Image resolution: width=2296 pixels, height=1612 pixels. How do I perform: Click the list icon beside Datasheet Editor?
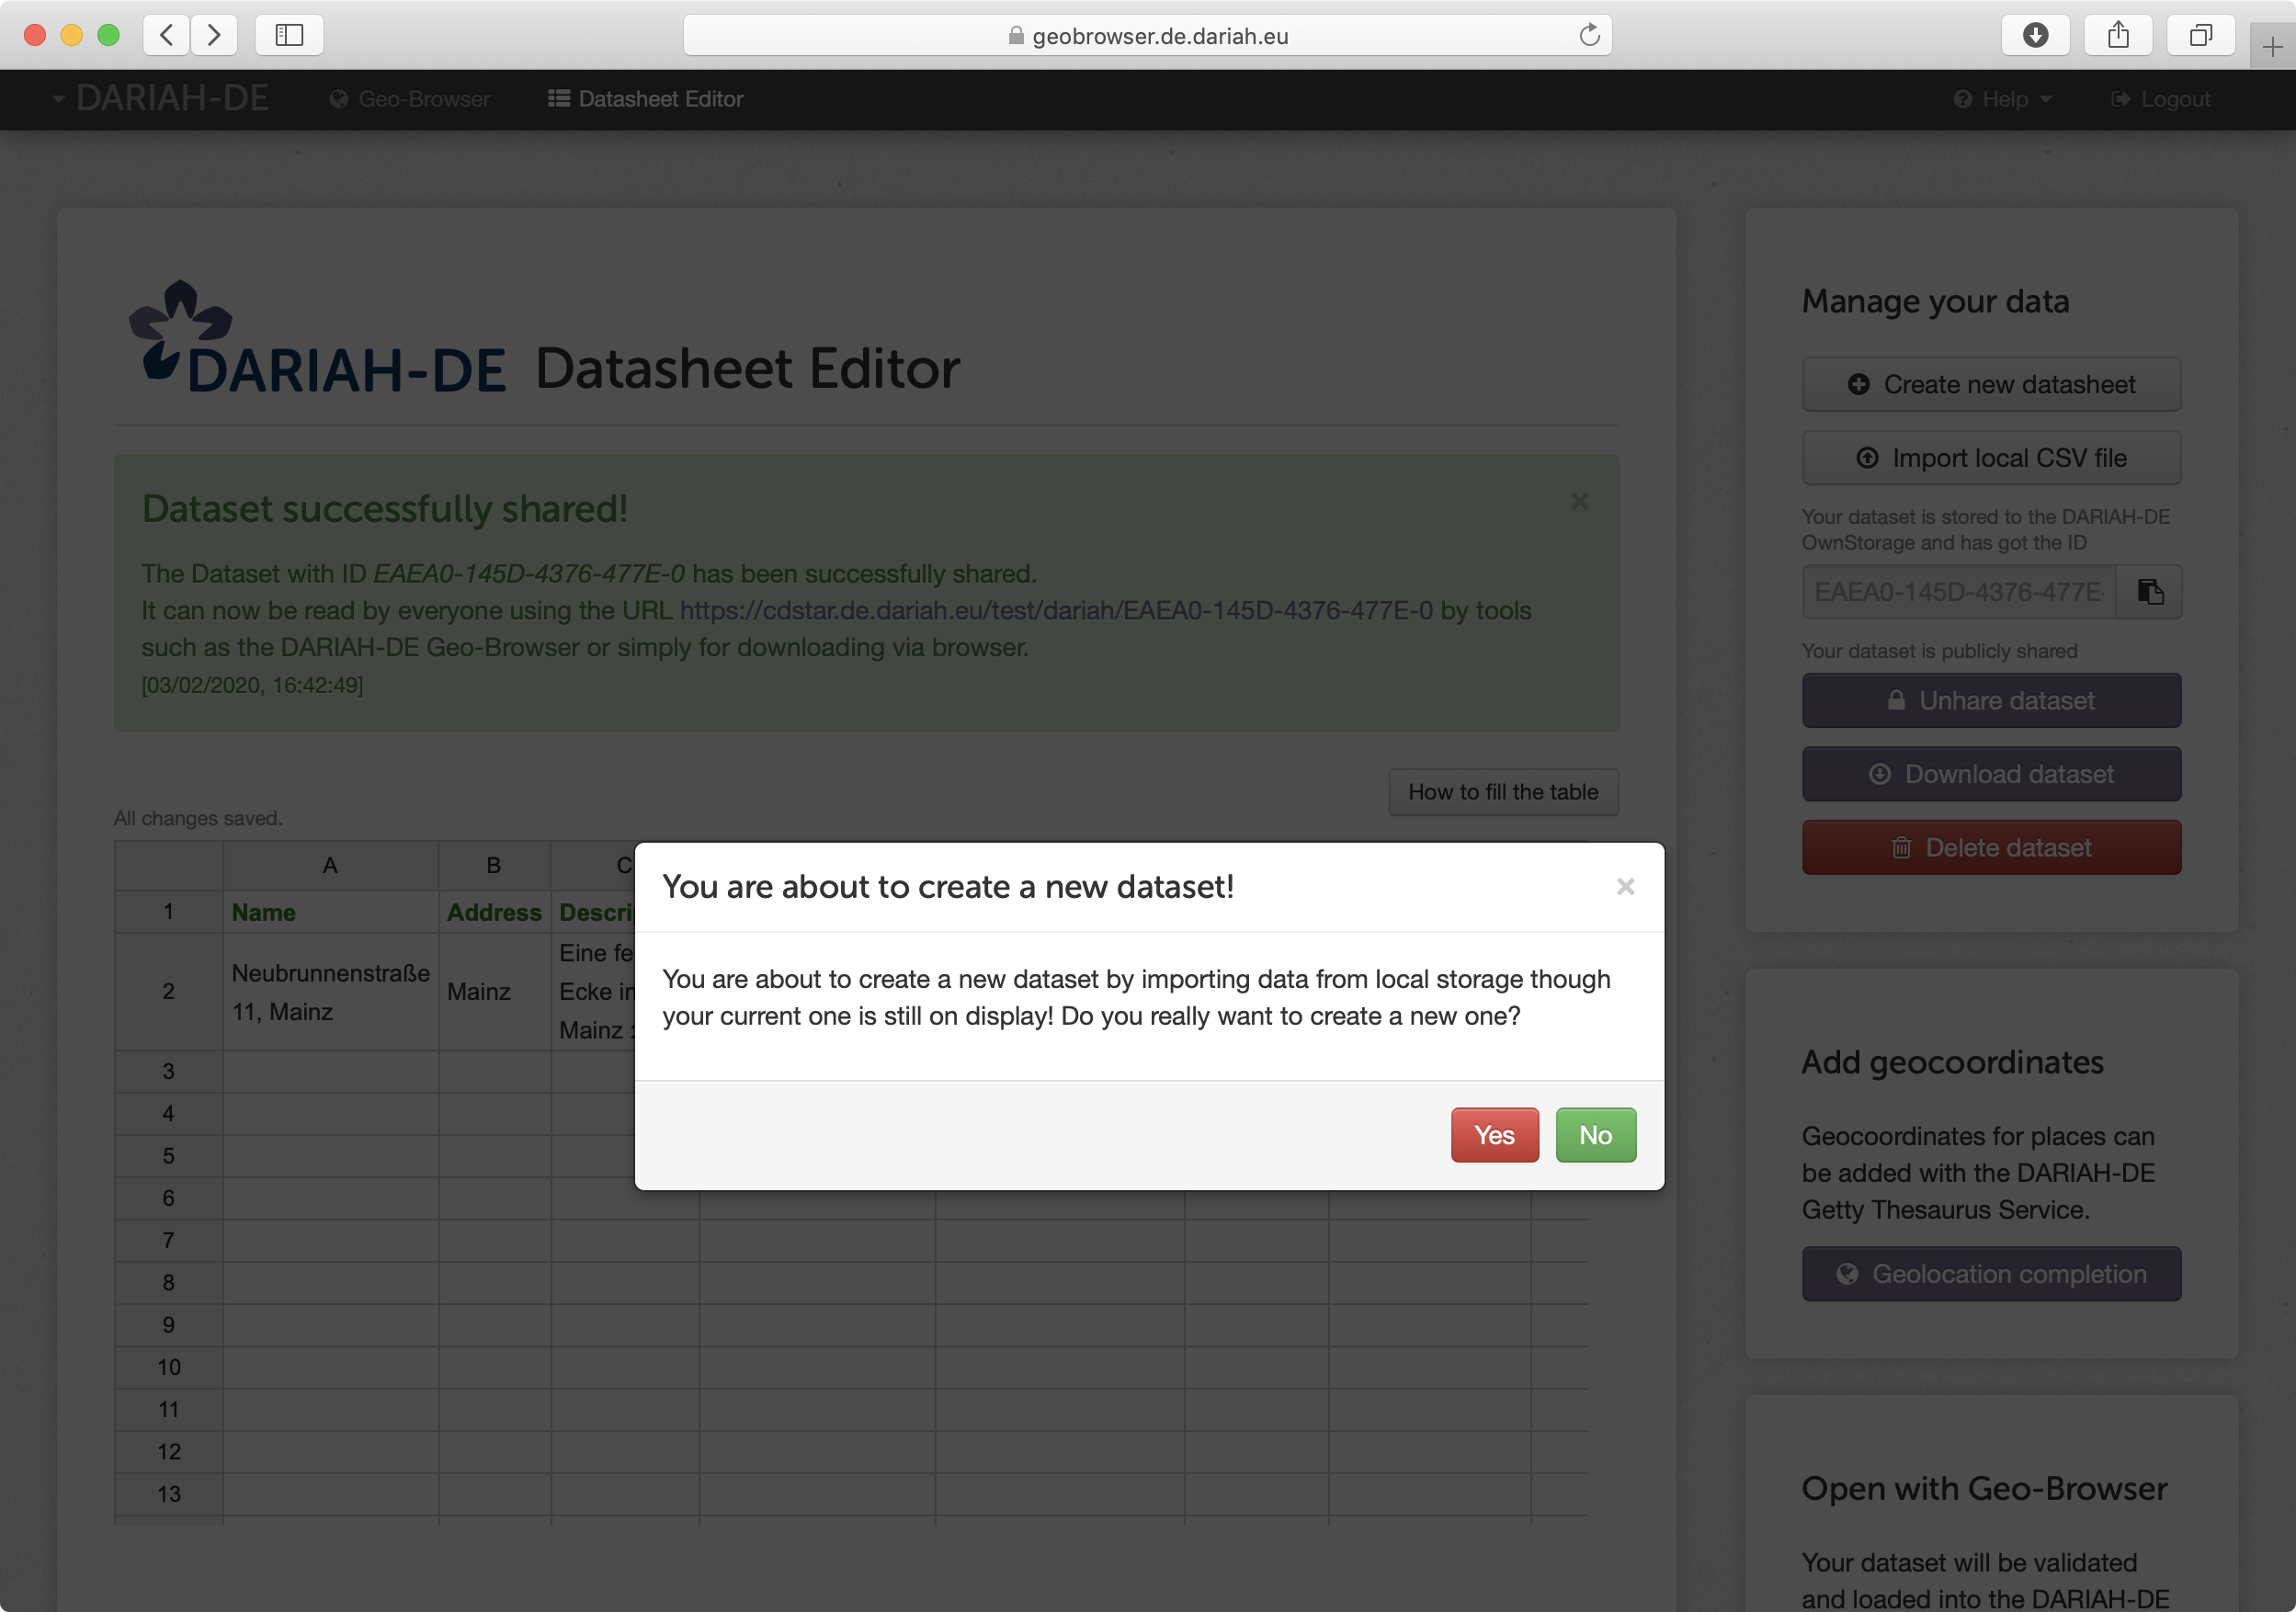tap(559, 98)
